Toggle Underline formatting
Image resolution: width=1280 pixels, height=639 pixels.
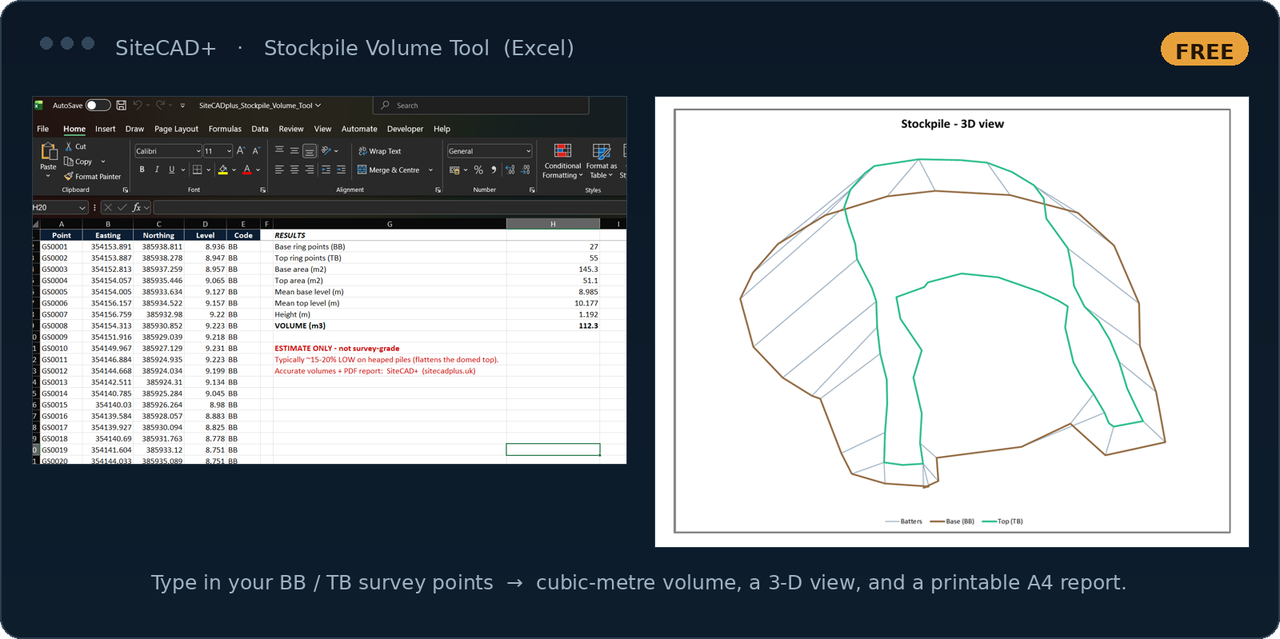click(171, 170)
